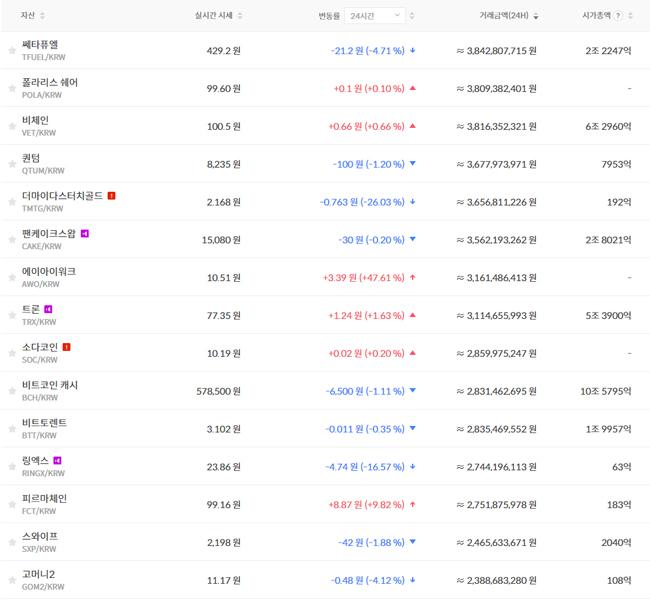This screenshot has width=650, height=604.
Task: Click the 시가총액 column header label
Action: pyautogui.click(x=590, y=16)
